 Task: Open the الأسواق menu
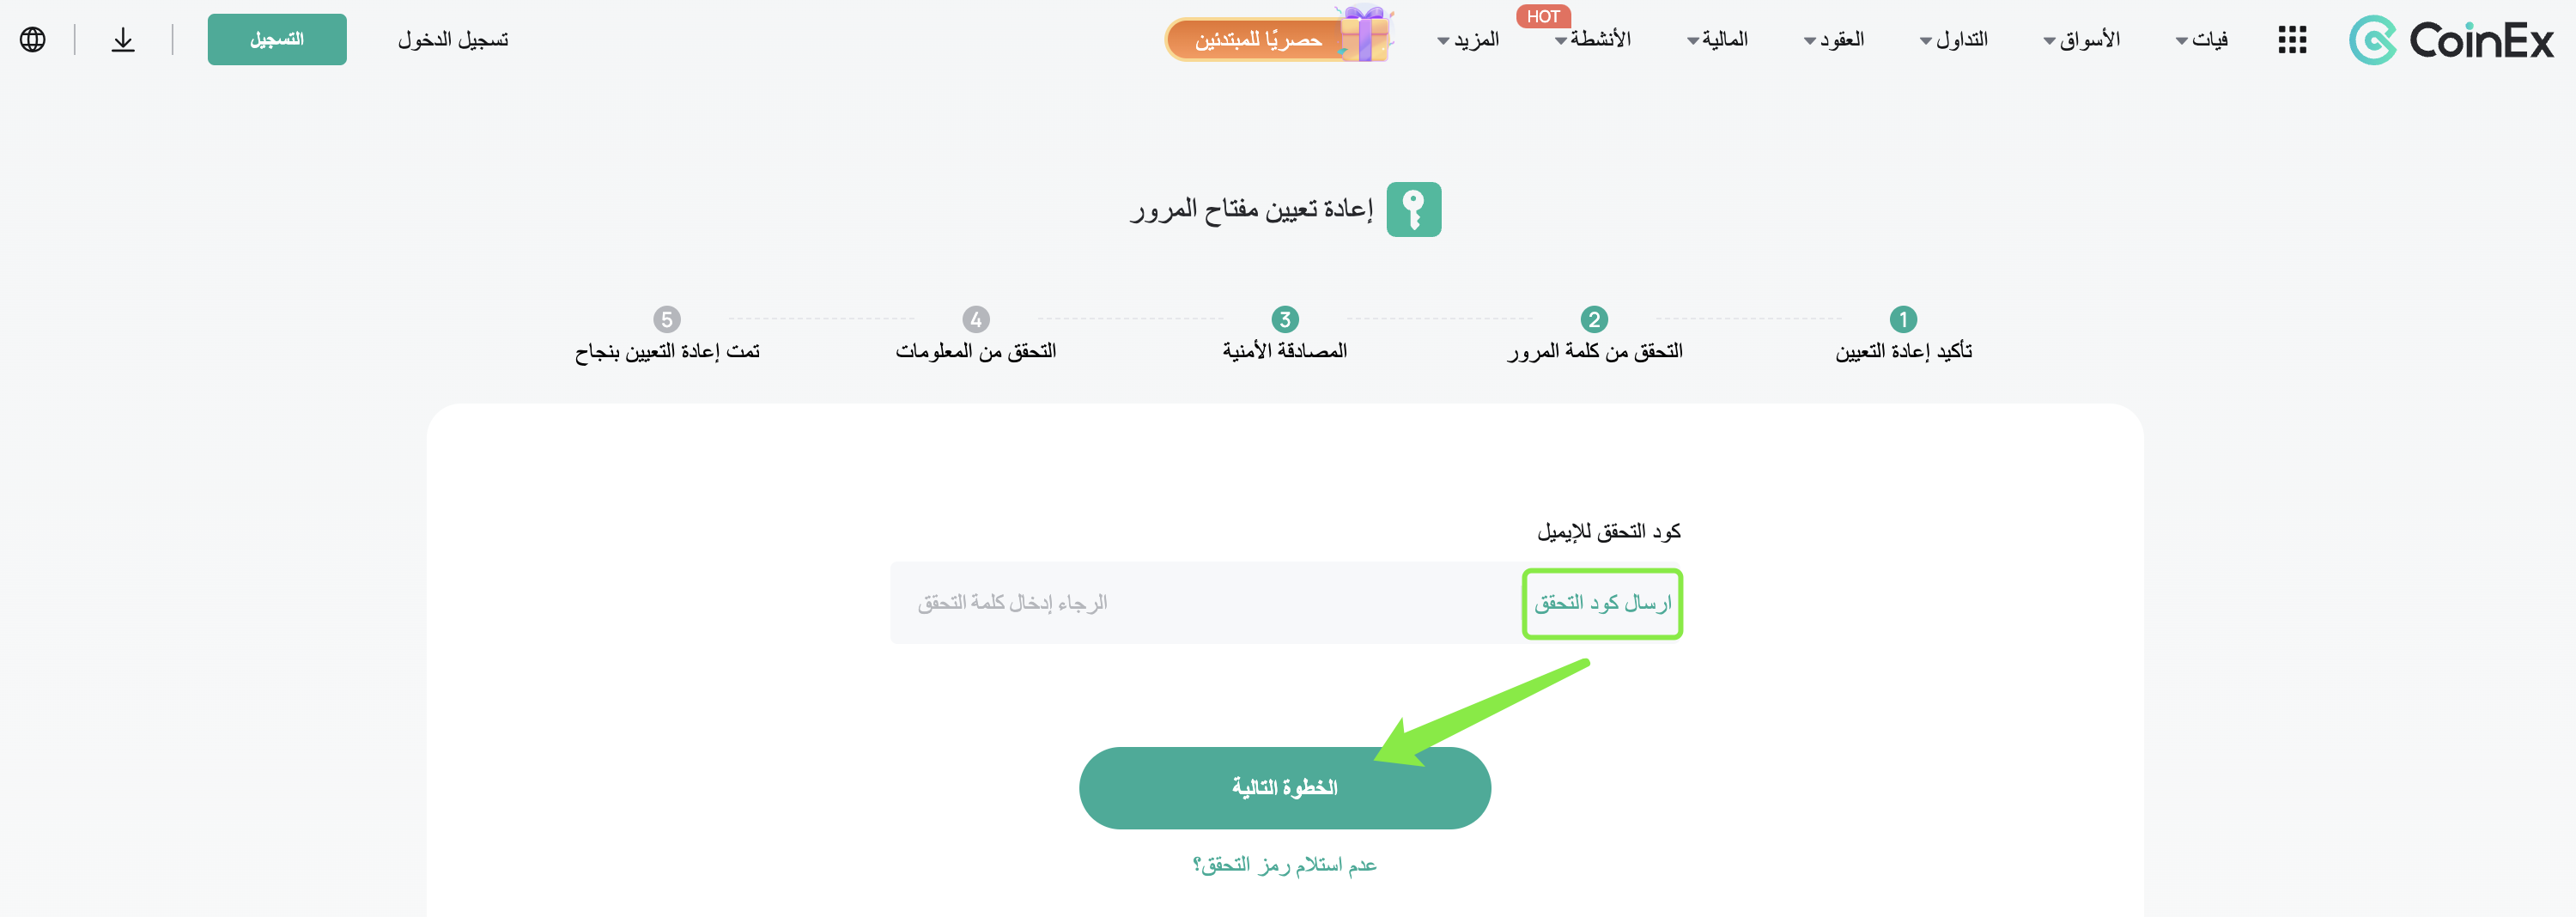(2082, 40)
